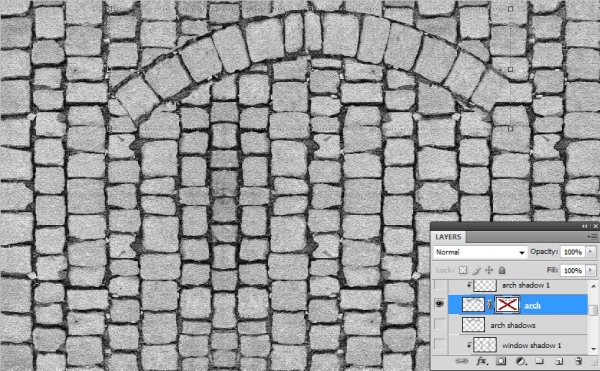Select the window shadow 1 thumbnail
600x371 pixels.
[485, 345]
